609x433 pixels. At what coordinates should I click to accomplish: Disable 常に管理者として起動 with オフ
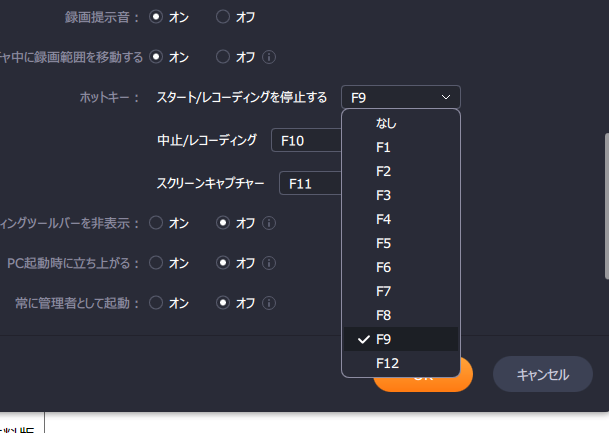click(223, 303)
